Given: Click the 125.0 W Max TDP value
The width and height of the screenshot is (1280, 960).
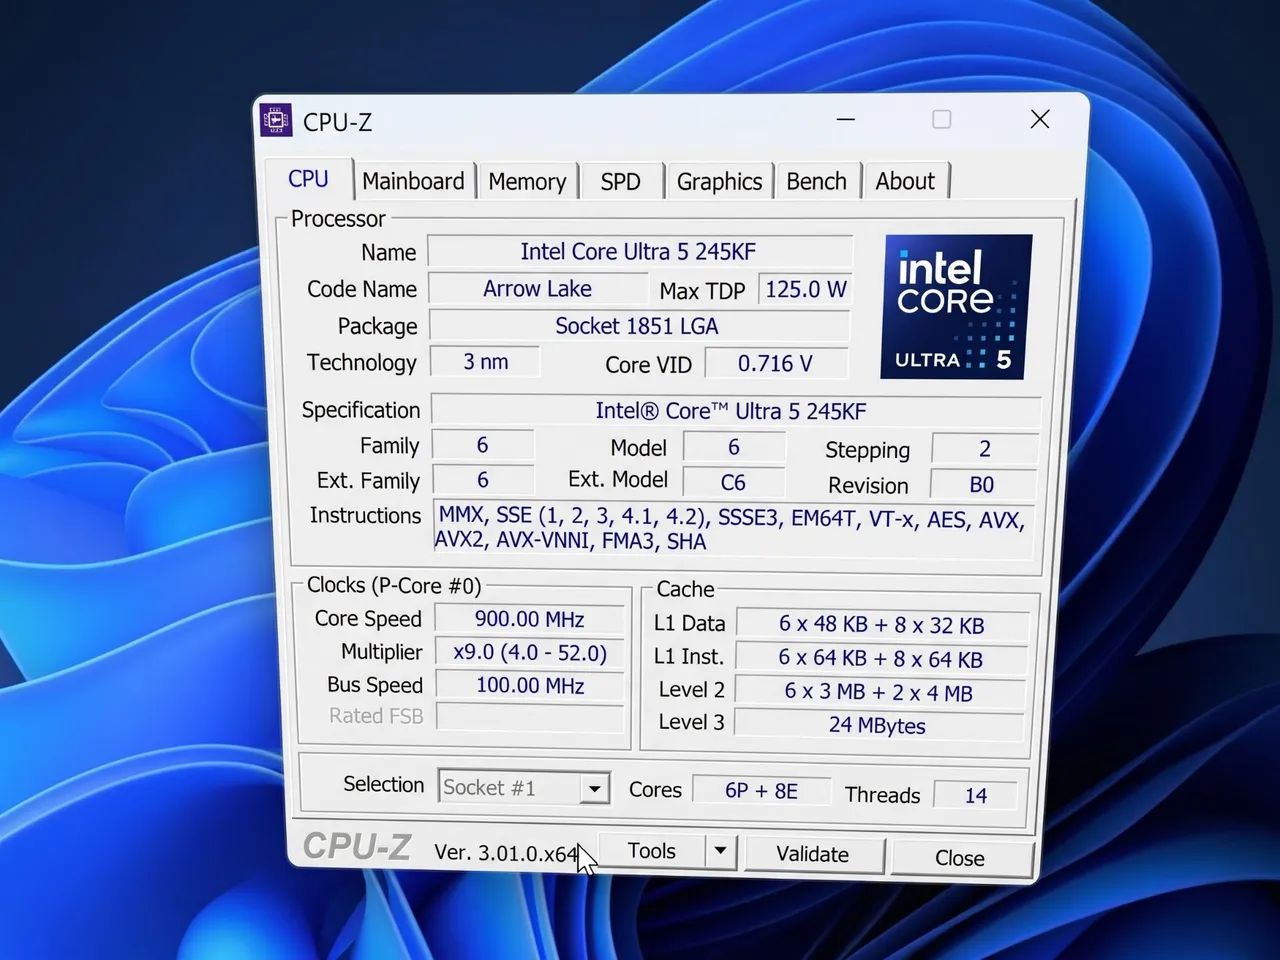Looking at the screenshot, I should [805, 290].
